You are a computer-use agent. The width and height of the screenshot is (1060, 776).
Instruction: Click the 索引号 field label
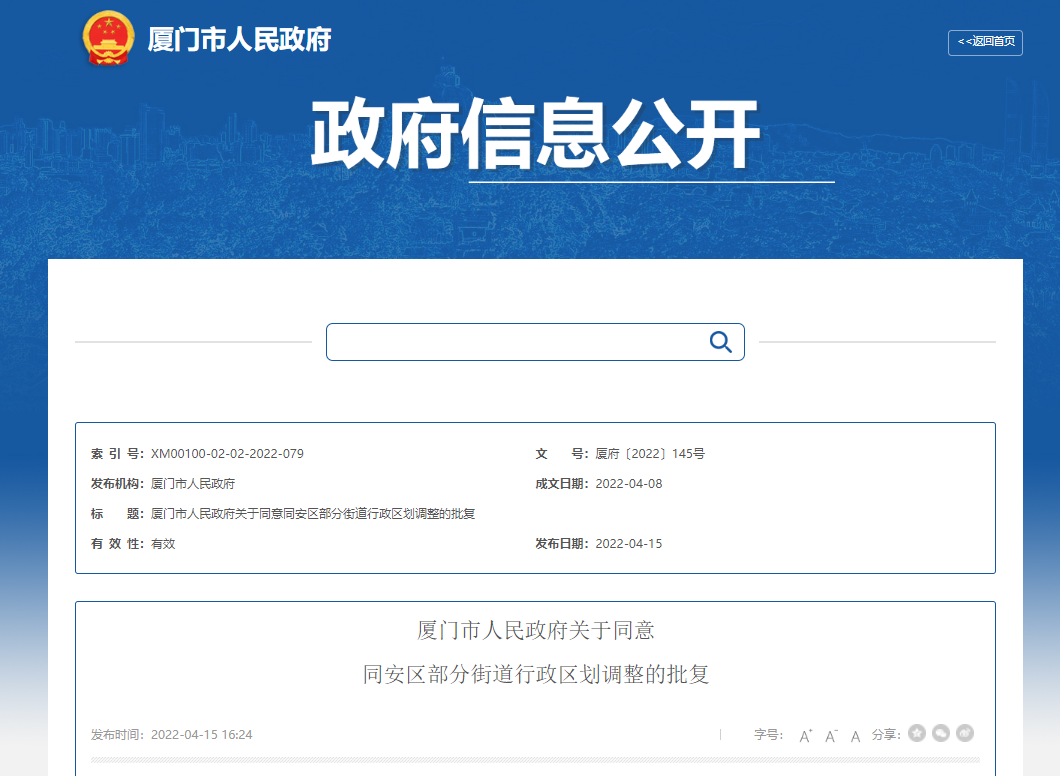pyautogui.click(x=118, y=454)
